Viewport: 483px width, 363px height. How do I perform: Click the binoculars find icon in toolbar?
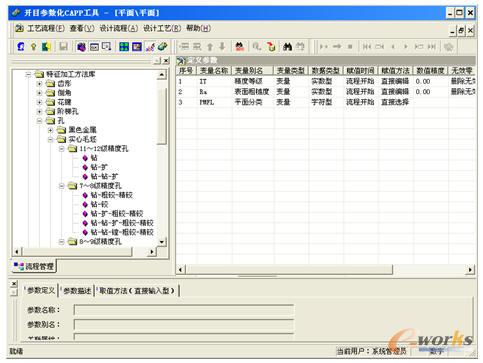point(287,47)
